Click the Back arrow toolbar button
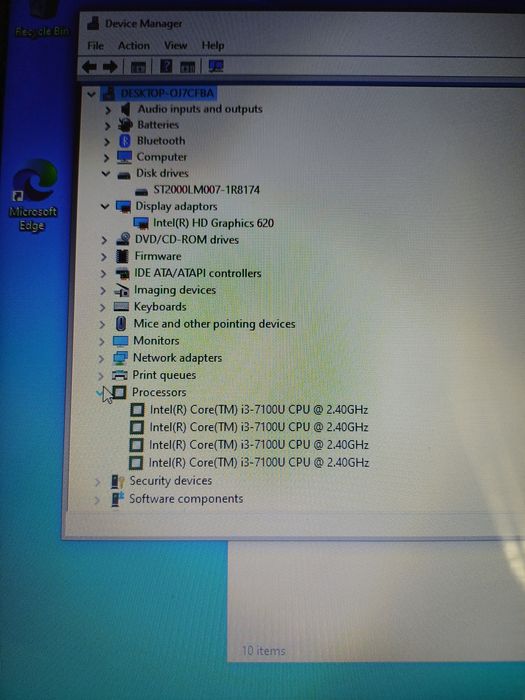This screenshot has height=700, width=525. coord(89,67)
